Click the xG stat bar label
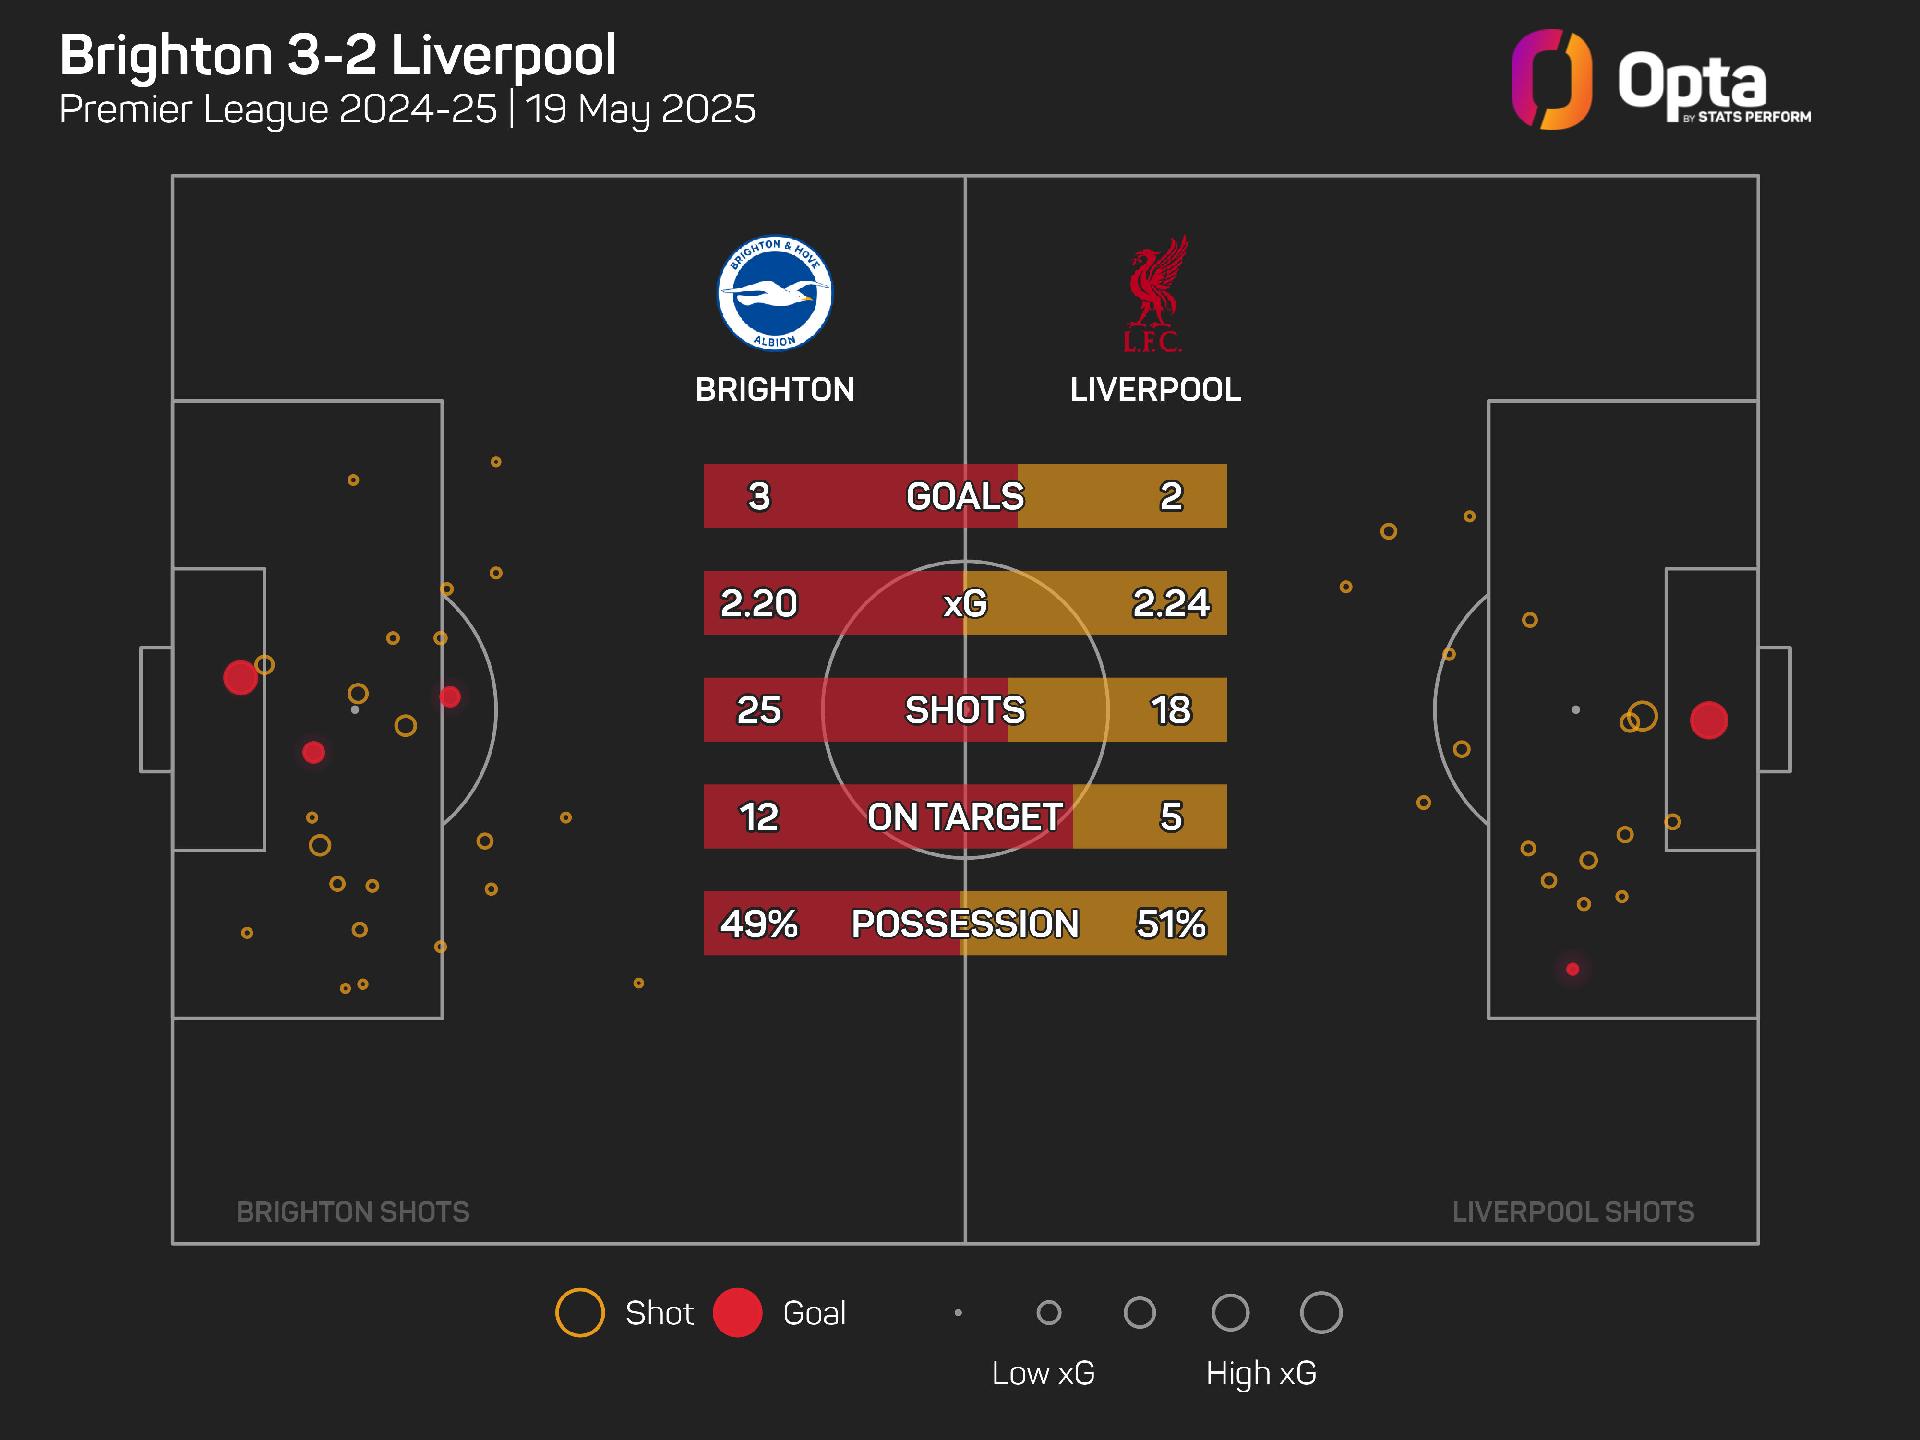Image resolution: width=1920 pixels, height=1440 pixels. 965,603
